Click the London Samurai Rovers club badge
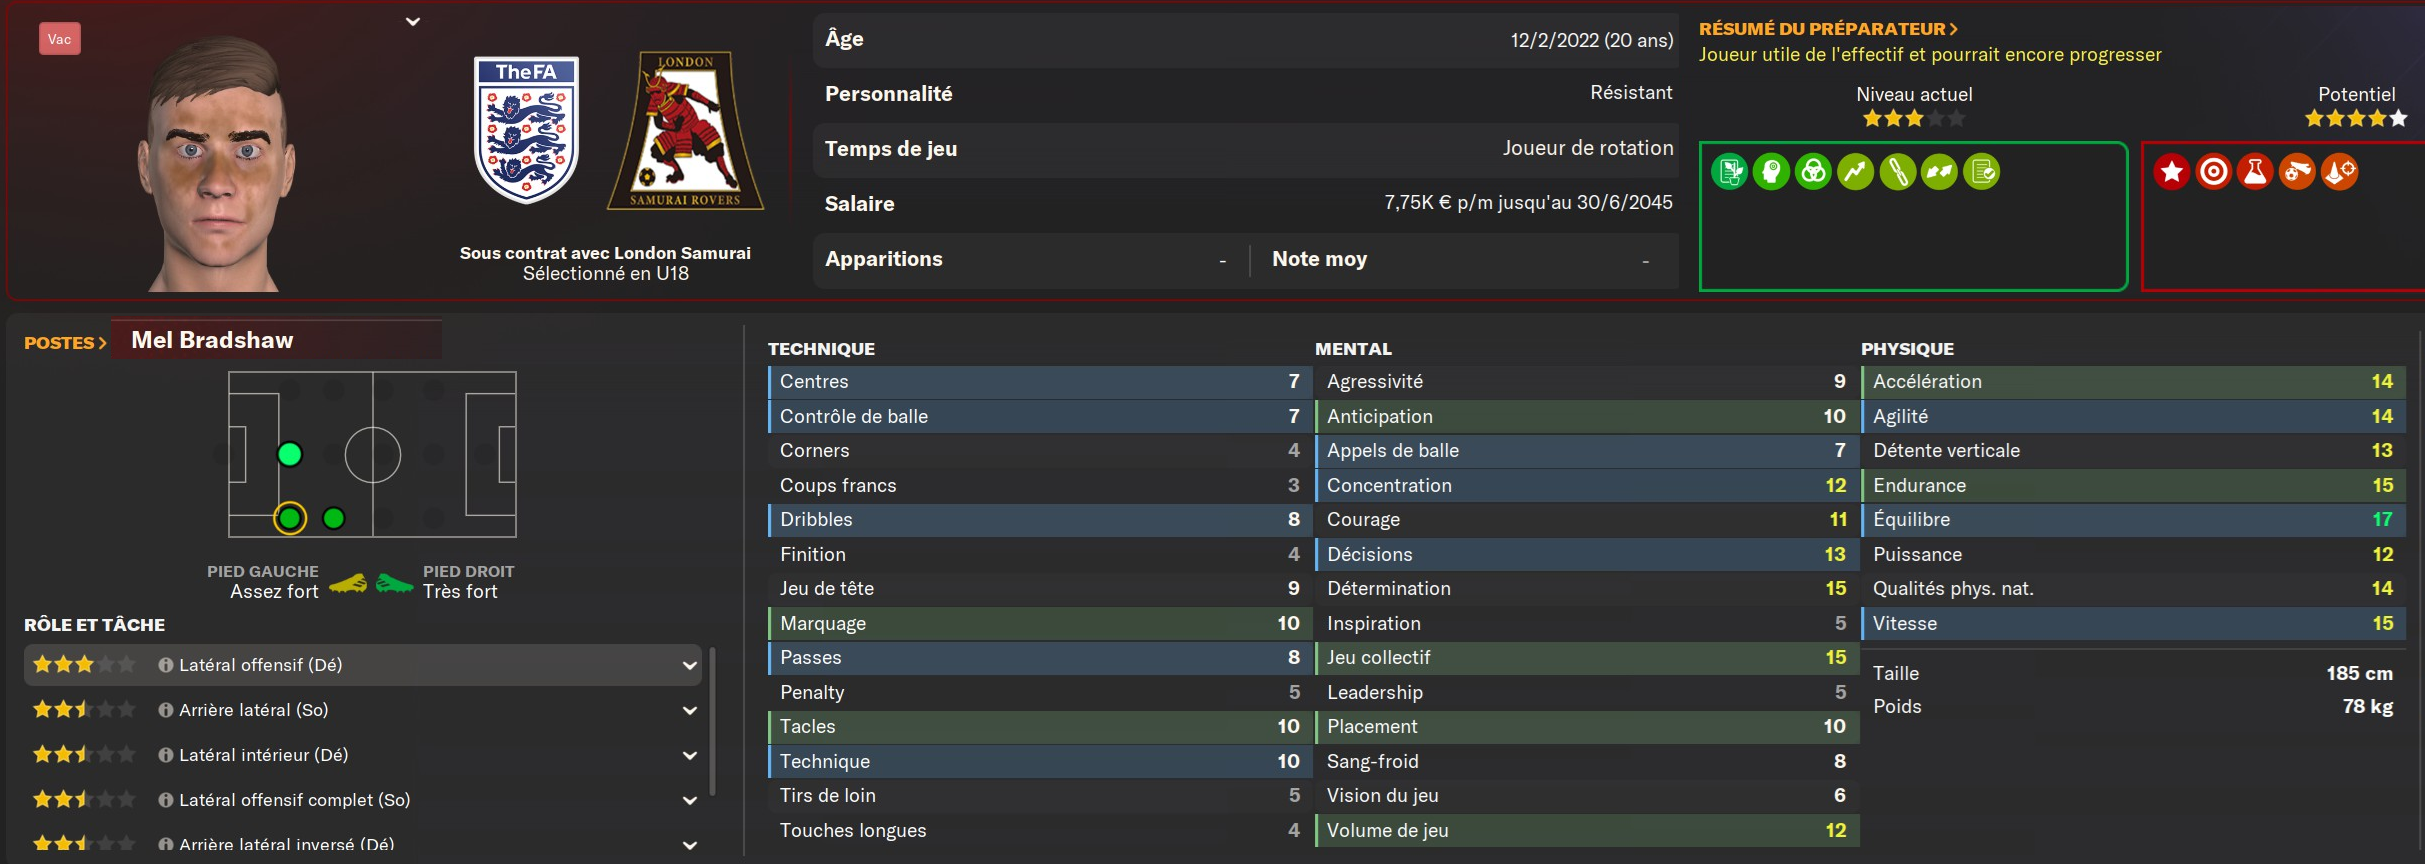The height and width of the screenshot is (864, 2425). pyautogui.click(x=685, y=131)
